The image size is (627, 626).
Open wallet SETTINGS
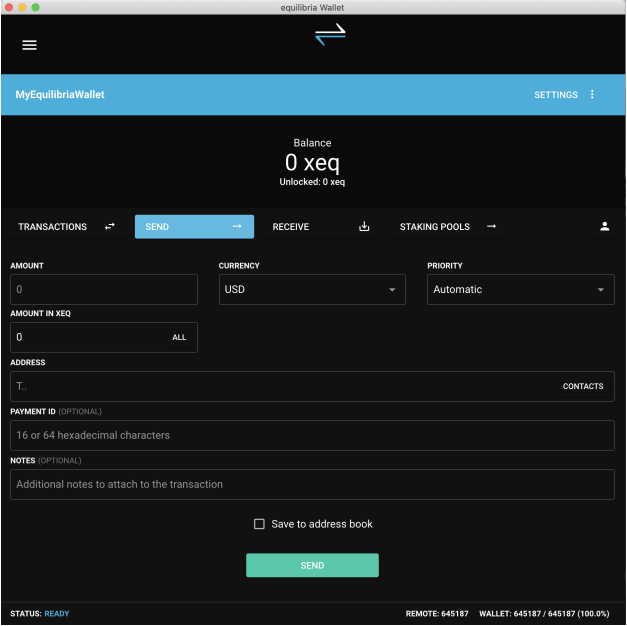(x=555, y=95)
